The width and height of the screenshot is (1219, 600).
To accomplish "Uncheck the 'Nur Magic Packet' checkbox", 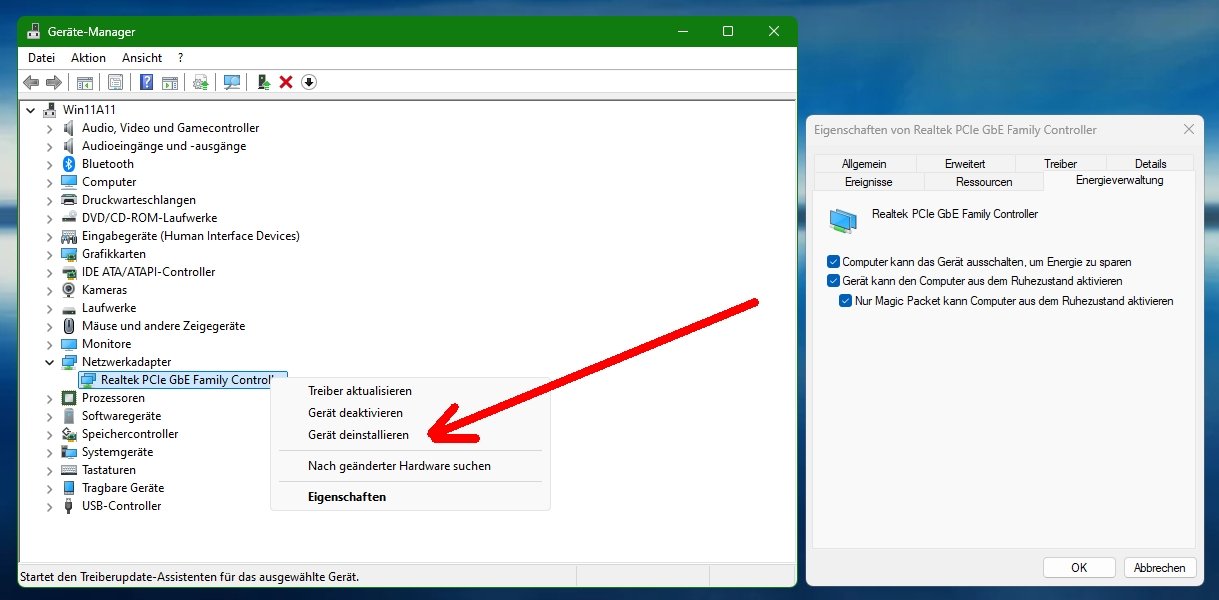I will (847, 301).
